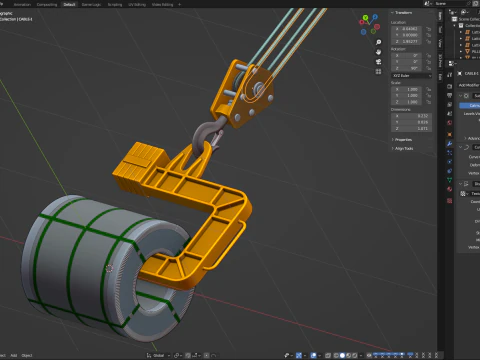Screen dimensions: 480x360
Task: Open the Scene properties tab icon
Action: point(449,114)
